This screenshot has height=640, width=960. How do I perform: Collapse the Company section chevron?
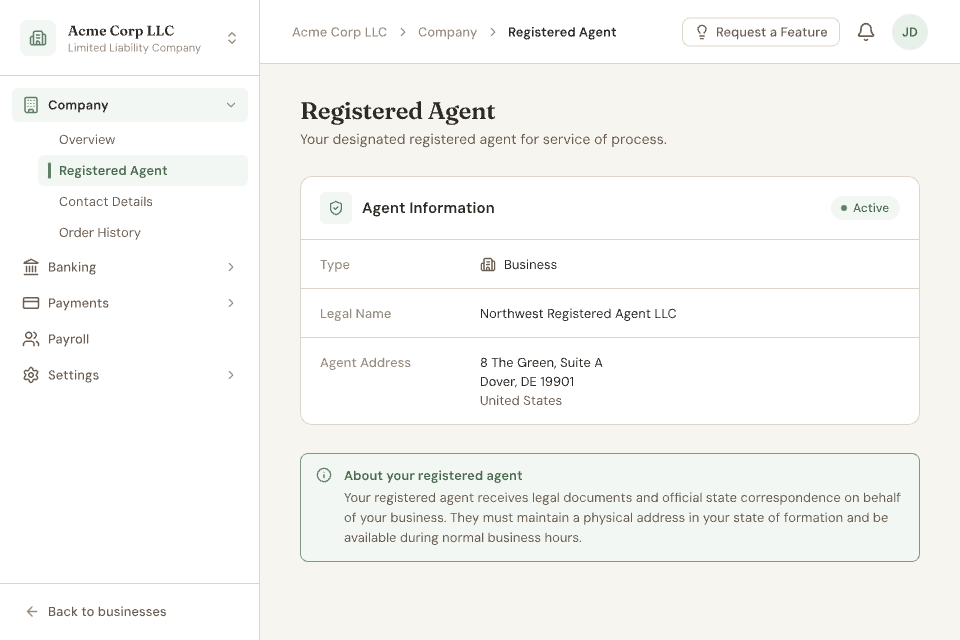pyautogui.click(x=231, y=105)
